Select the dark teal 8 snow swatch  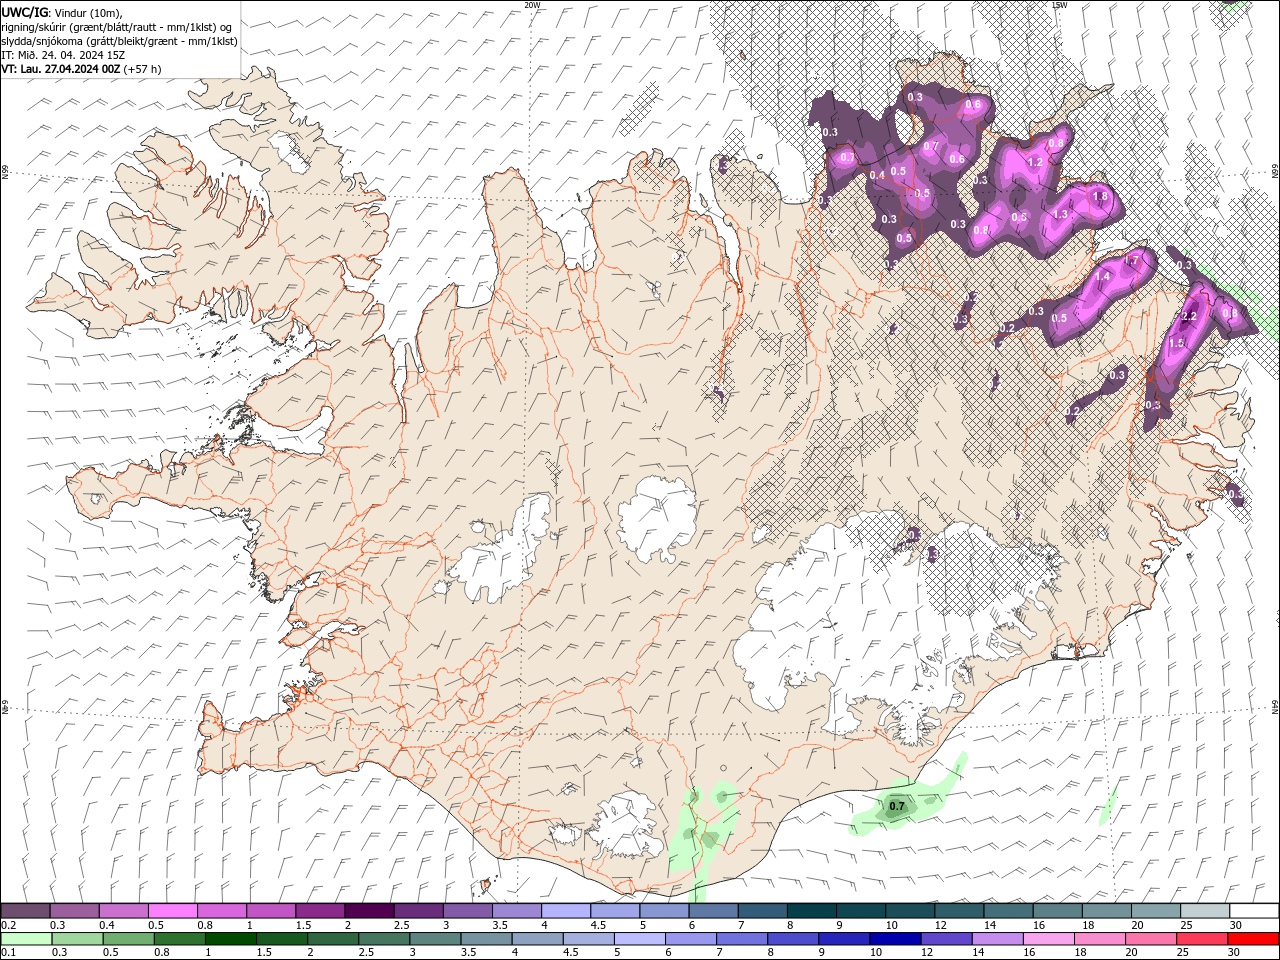click(x=810, y=911)
